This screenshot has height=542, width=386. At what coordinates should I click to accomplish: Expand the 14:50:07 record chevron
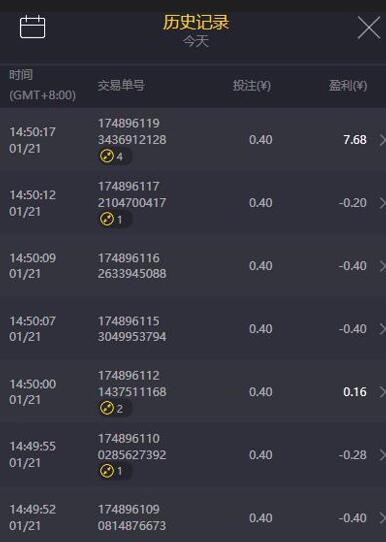(382, 329)
